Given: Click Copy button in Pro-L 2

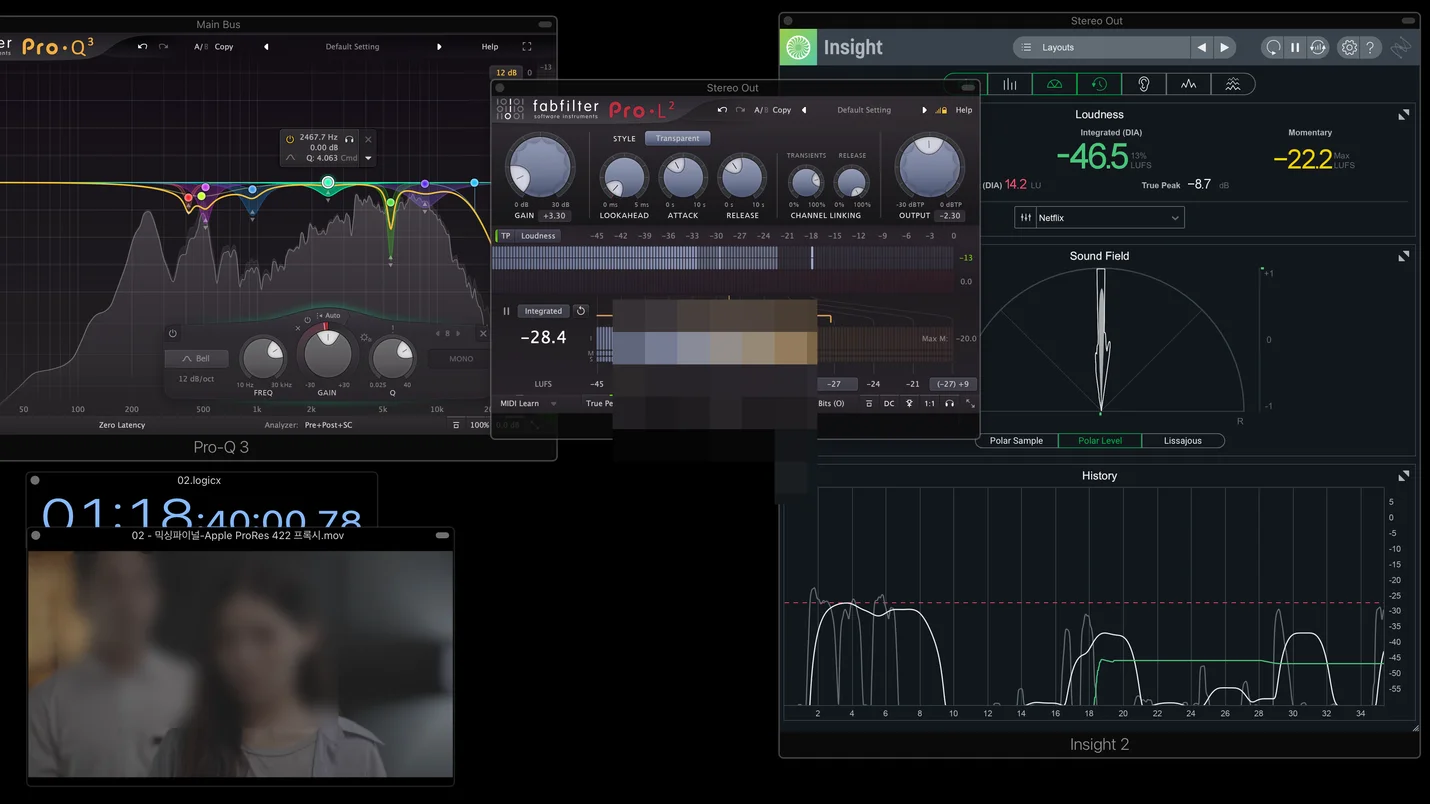Looking at the screenshot, I should click(x=782, y=110).
